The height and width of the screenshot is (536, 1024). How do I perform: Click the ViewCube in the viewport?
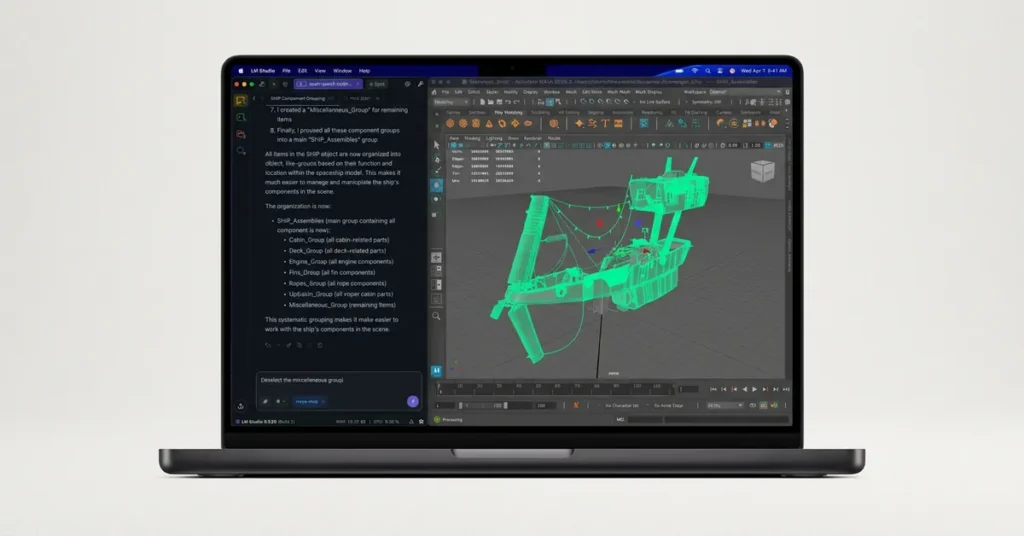[x=763, y=171]
